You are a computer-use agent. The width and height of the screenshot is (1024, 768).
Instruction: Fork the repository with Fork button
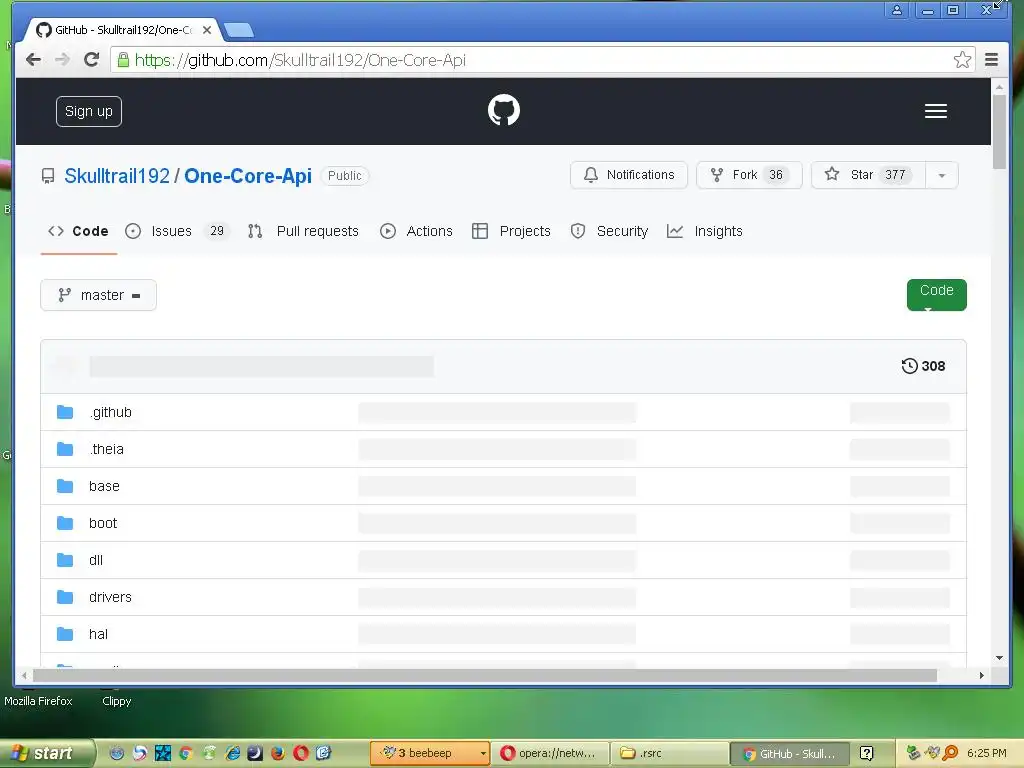pos(749,175)
